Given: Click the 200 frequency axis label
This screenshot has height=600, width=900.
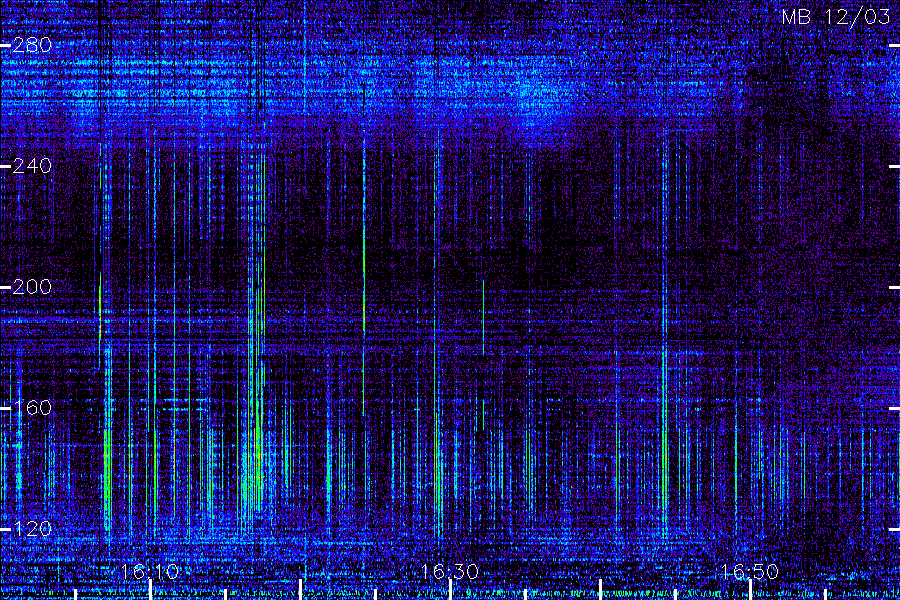Looking at the screenshot, I should (x=32, y=287).
